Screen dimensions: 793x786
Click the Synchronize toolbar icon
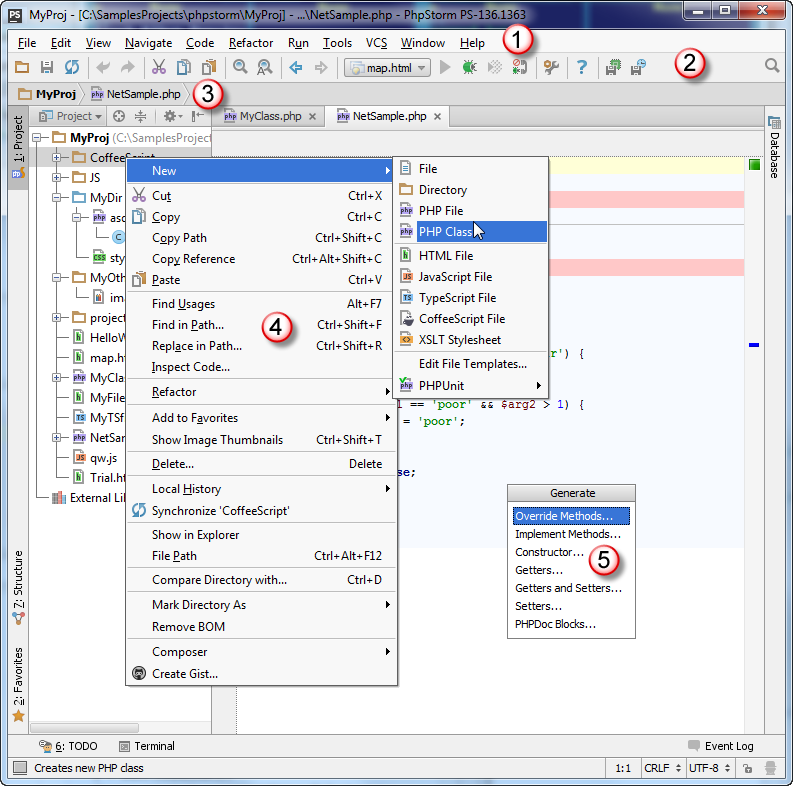point(72,67)
